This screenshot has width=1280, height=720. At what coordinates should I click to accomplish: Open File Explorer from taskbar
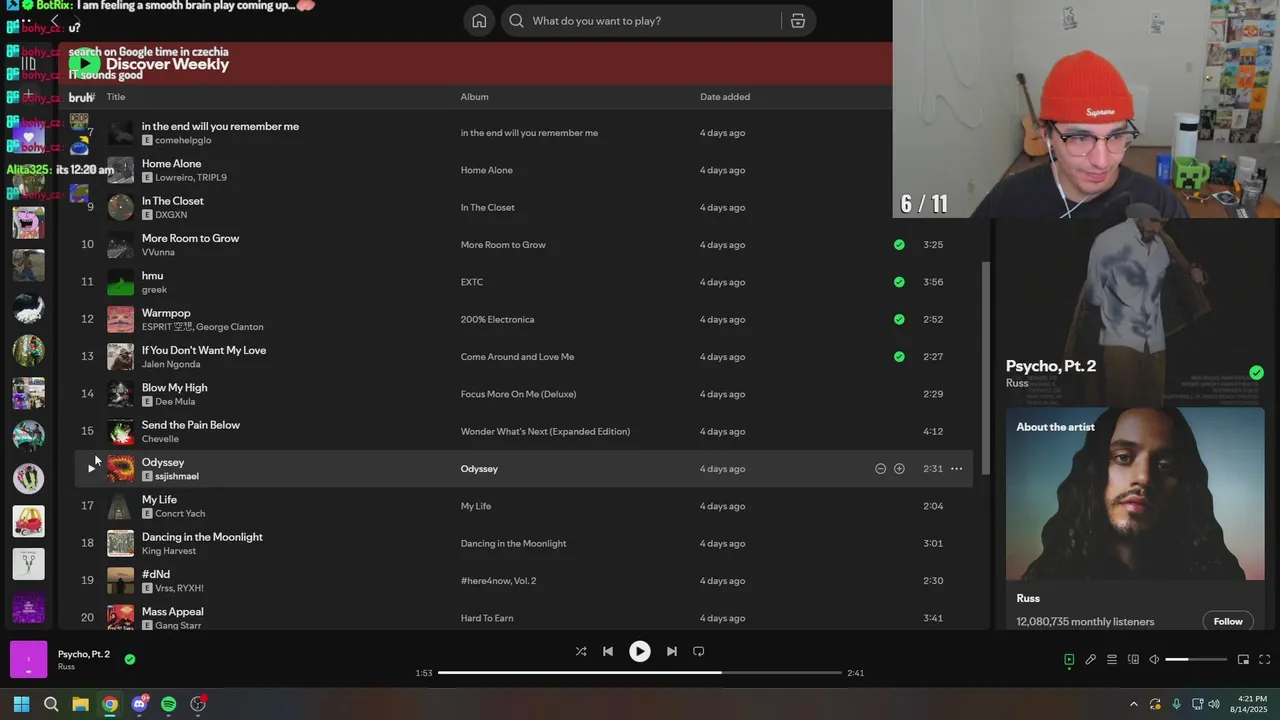point(80,704)
